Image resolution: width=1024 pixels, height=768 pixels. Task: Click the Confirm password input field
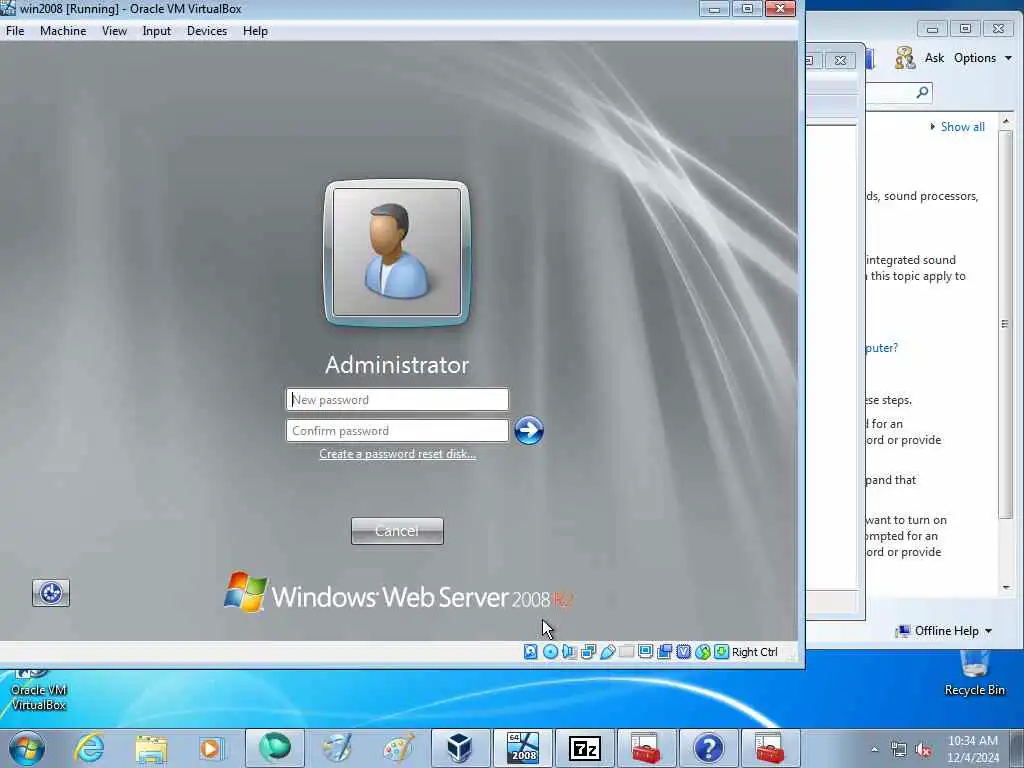pyautogui.click(x=398, y=431)
